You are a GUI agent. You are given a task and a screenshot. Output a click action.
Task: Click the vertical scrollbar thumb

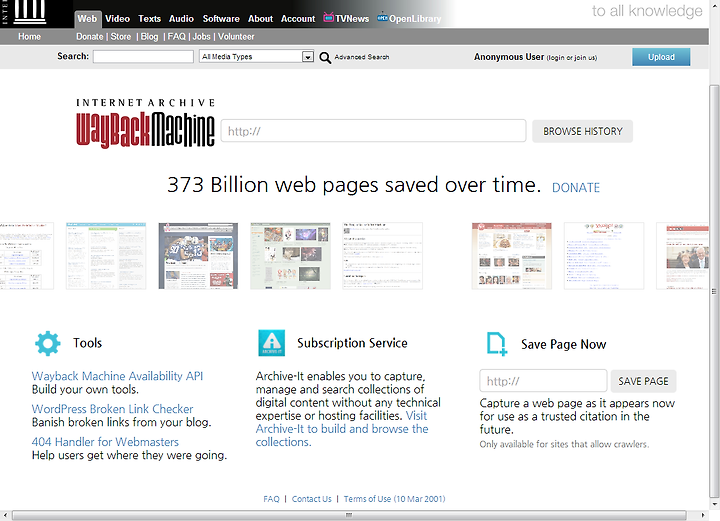(x=714, y=291)
